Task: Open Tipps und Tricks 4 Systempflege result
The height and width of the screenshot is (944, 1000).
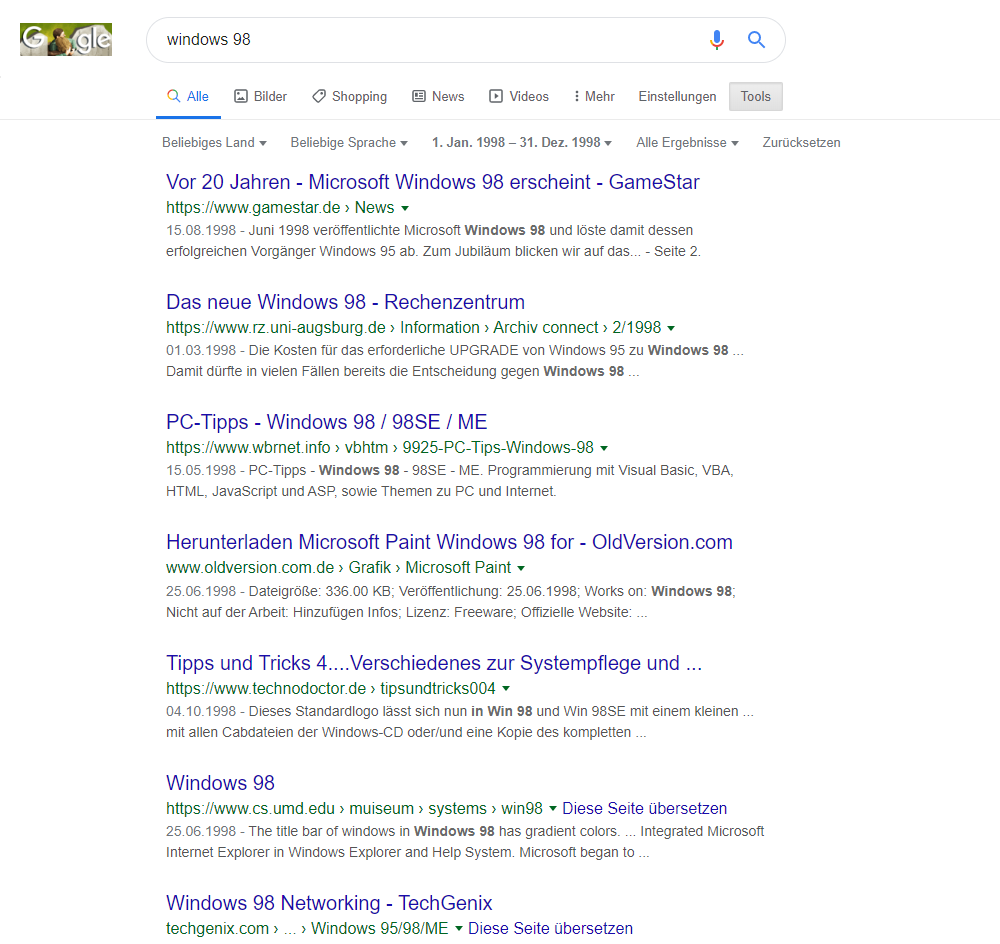Action: (x=434, y=663)
